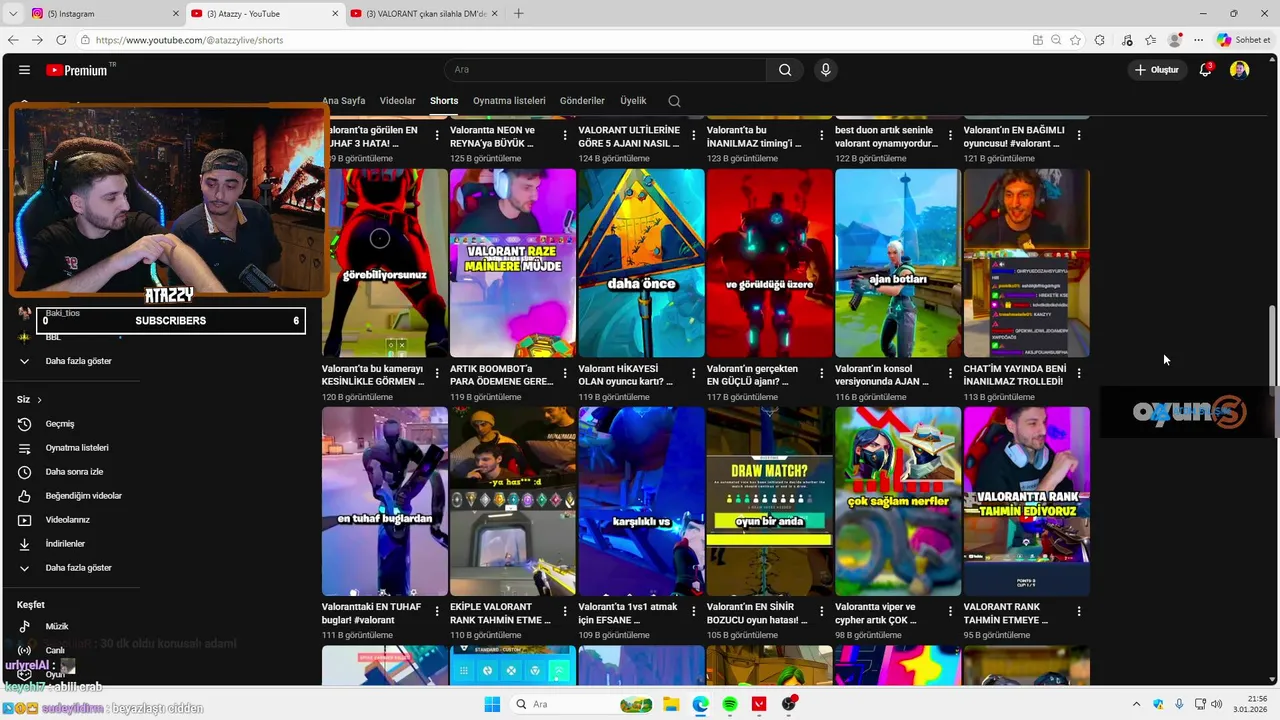This screenshot has height=720, width=1280.
Task: Go back with browser back arrow
Action: coord(13,40)
